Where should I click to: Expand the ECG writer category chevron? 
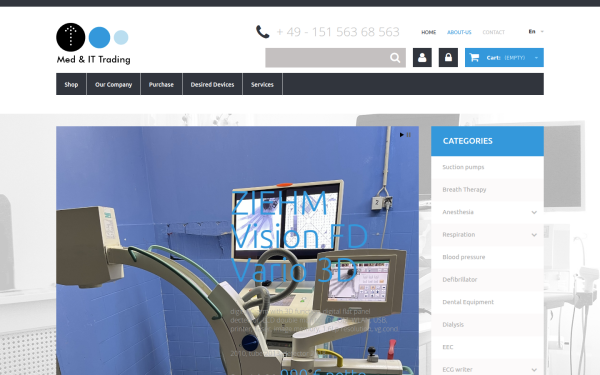pos(534,370)
